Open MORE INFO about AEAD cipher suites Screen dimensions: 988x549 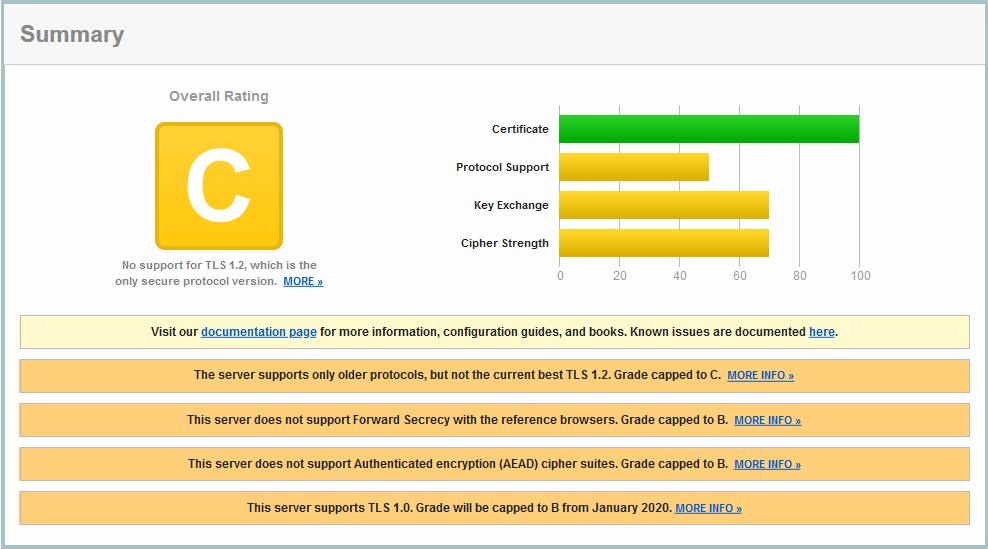tap(767, 465)
